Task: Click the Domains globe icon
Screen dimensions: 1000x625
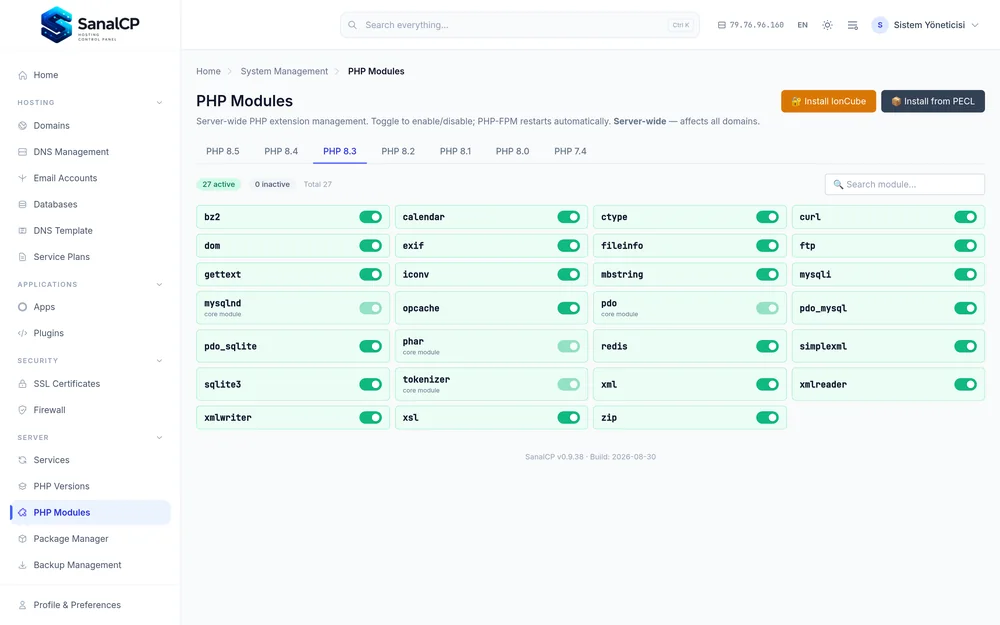Action: (x=22, y=126)
